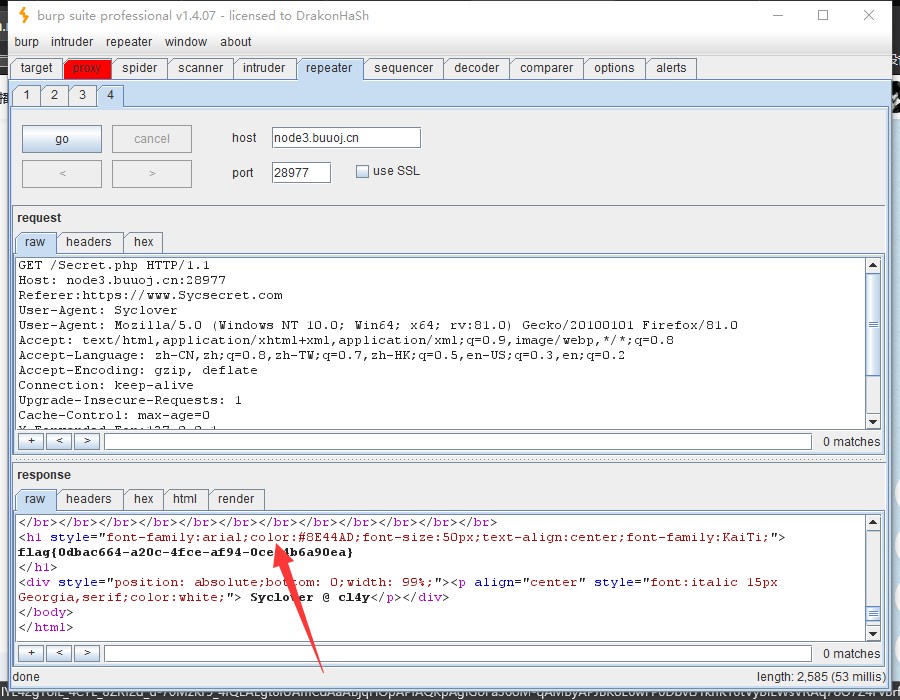This screenshot has height=700, width=900.
Task: Click the response length status text
Action: pos(821,677)
